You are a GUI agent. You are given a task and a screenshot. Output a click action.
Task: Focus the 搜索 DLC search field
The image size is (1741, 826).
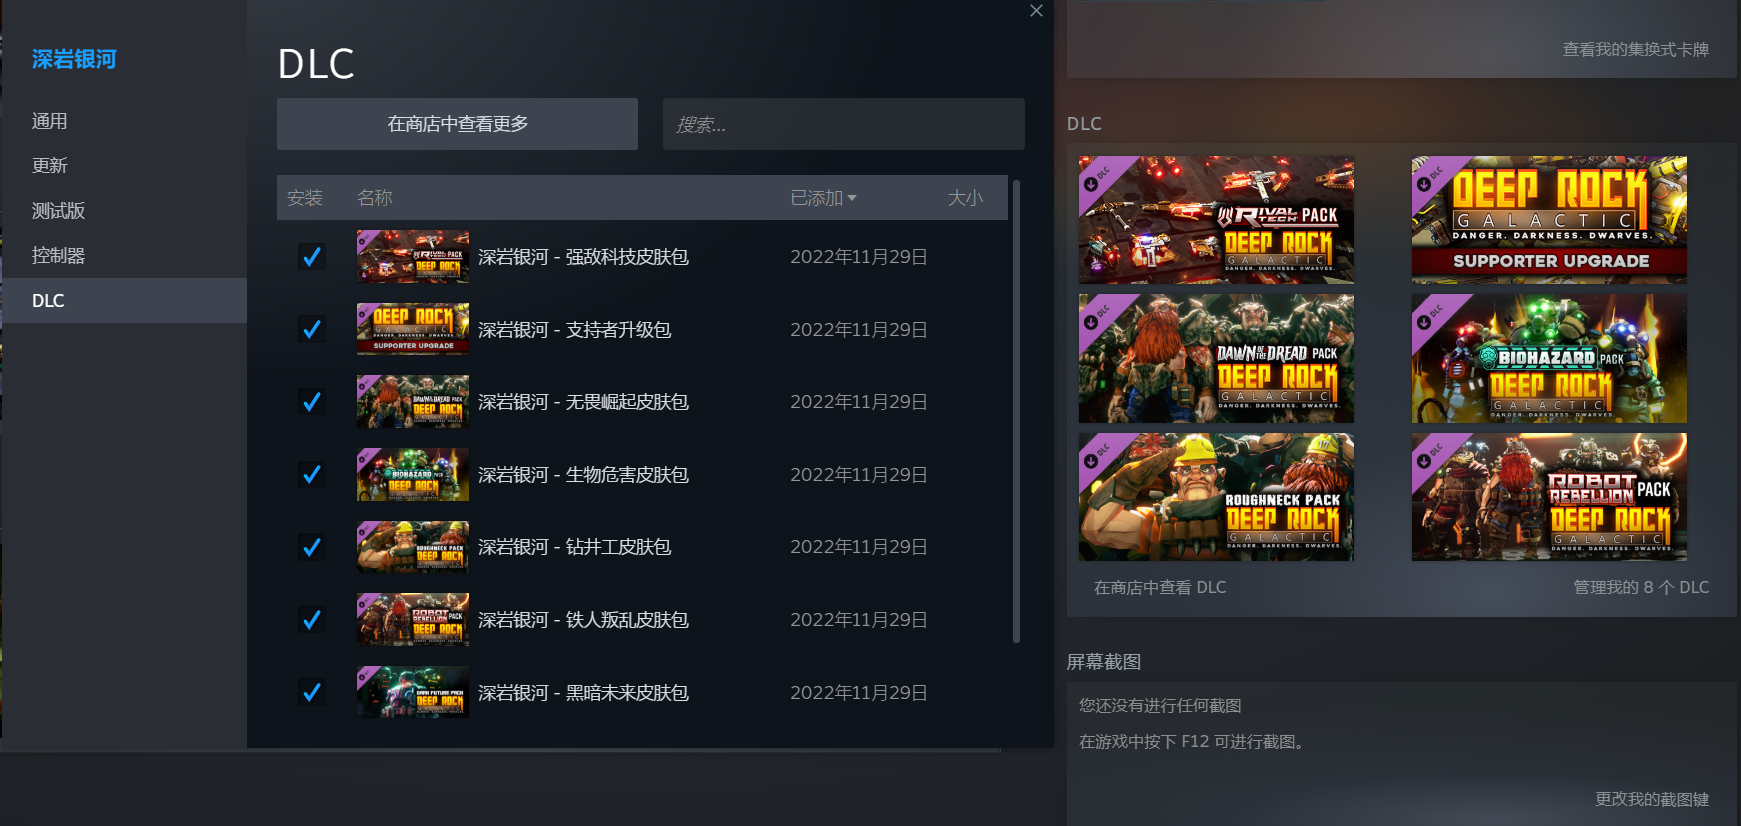[x=844, y=124]
